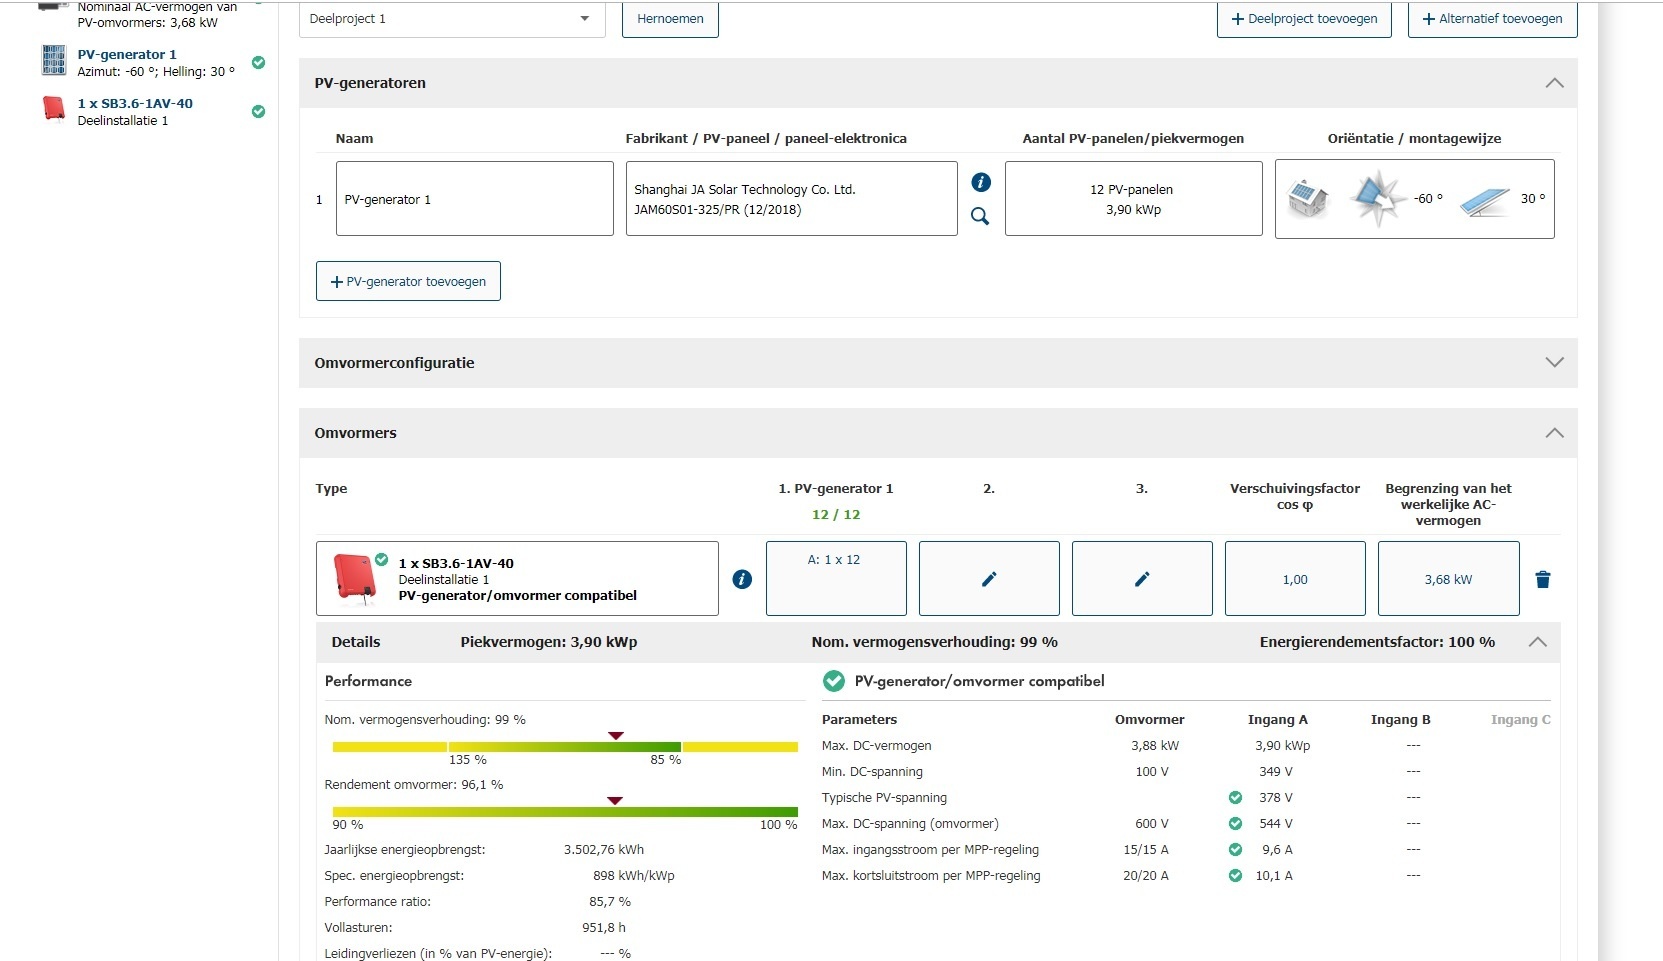
Task: Edit PV-generator input 2 pencil icon
Action: (x=989, y=579)
